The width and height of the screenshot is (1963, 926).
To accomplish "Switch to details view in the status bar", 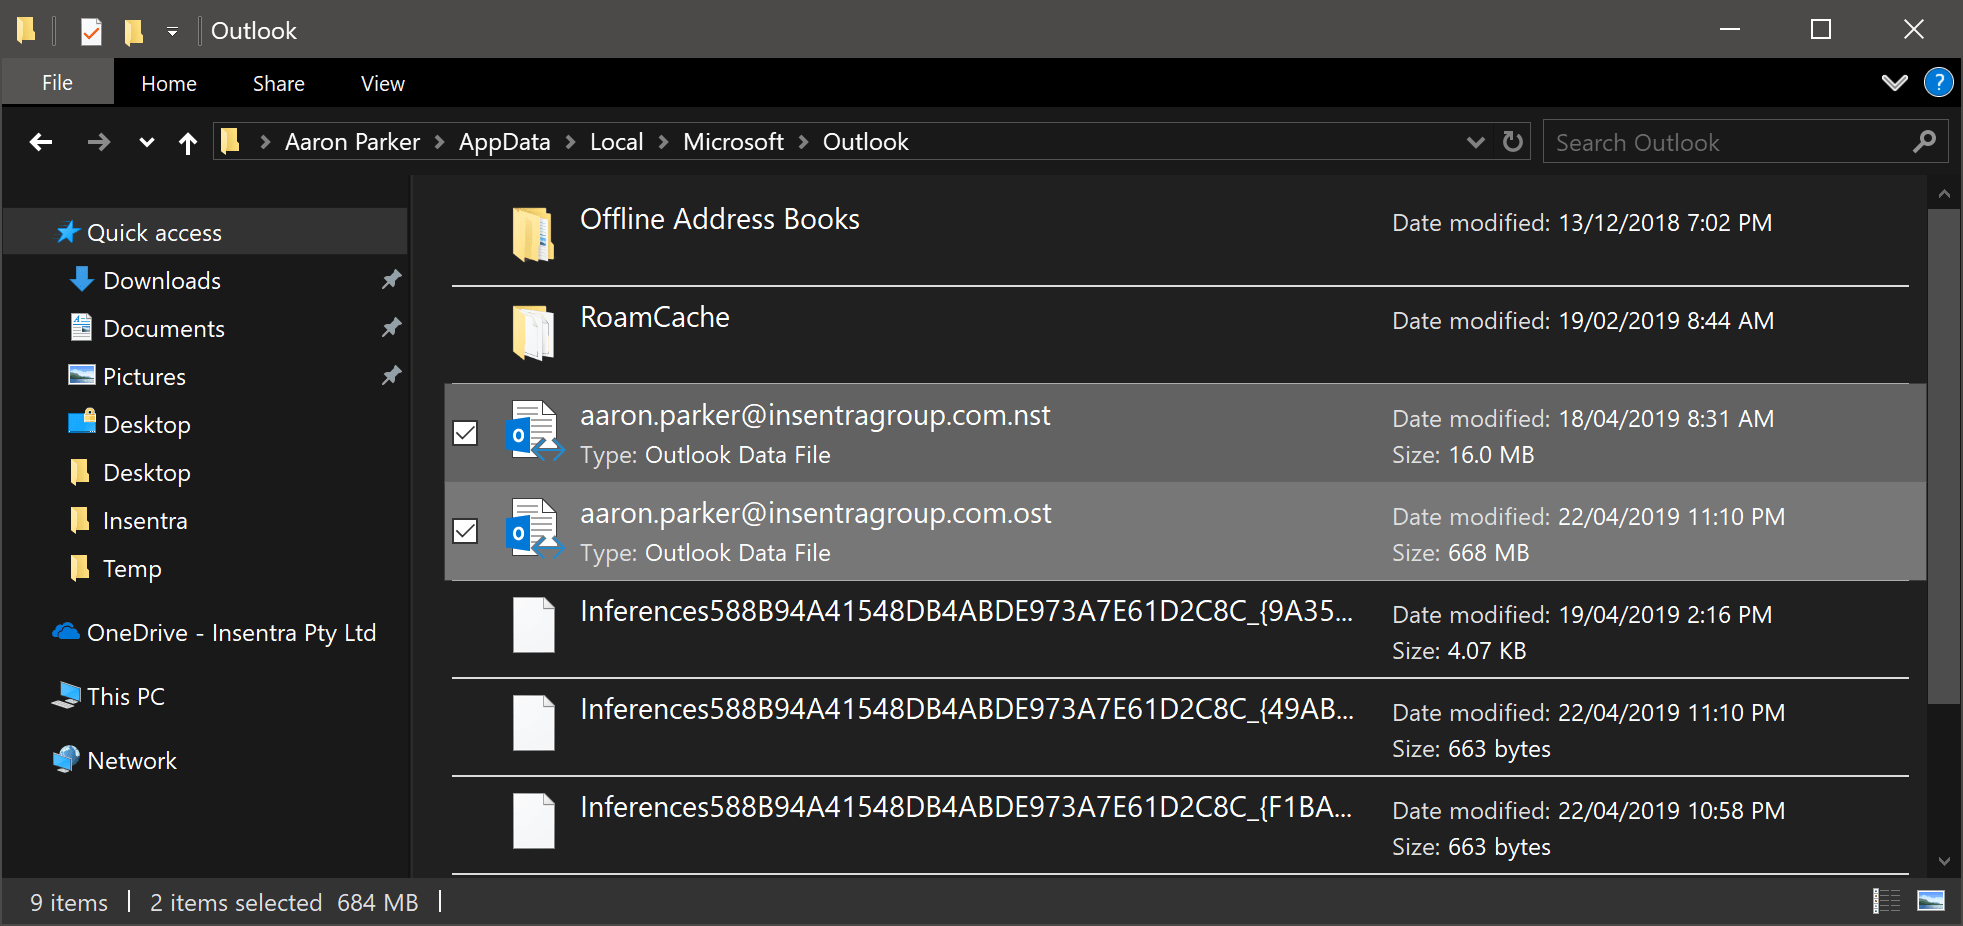I will tap(1888, 901).
